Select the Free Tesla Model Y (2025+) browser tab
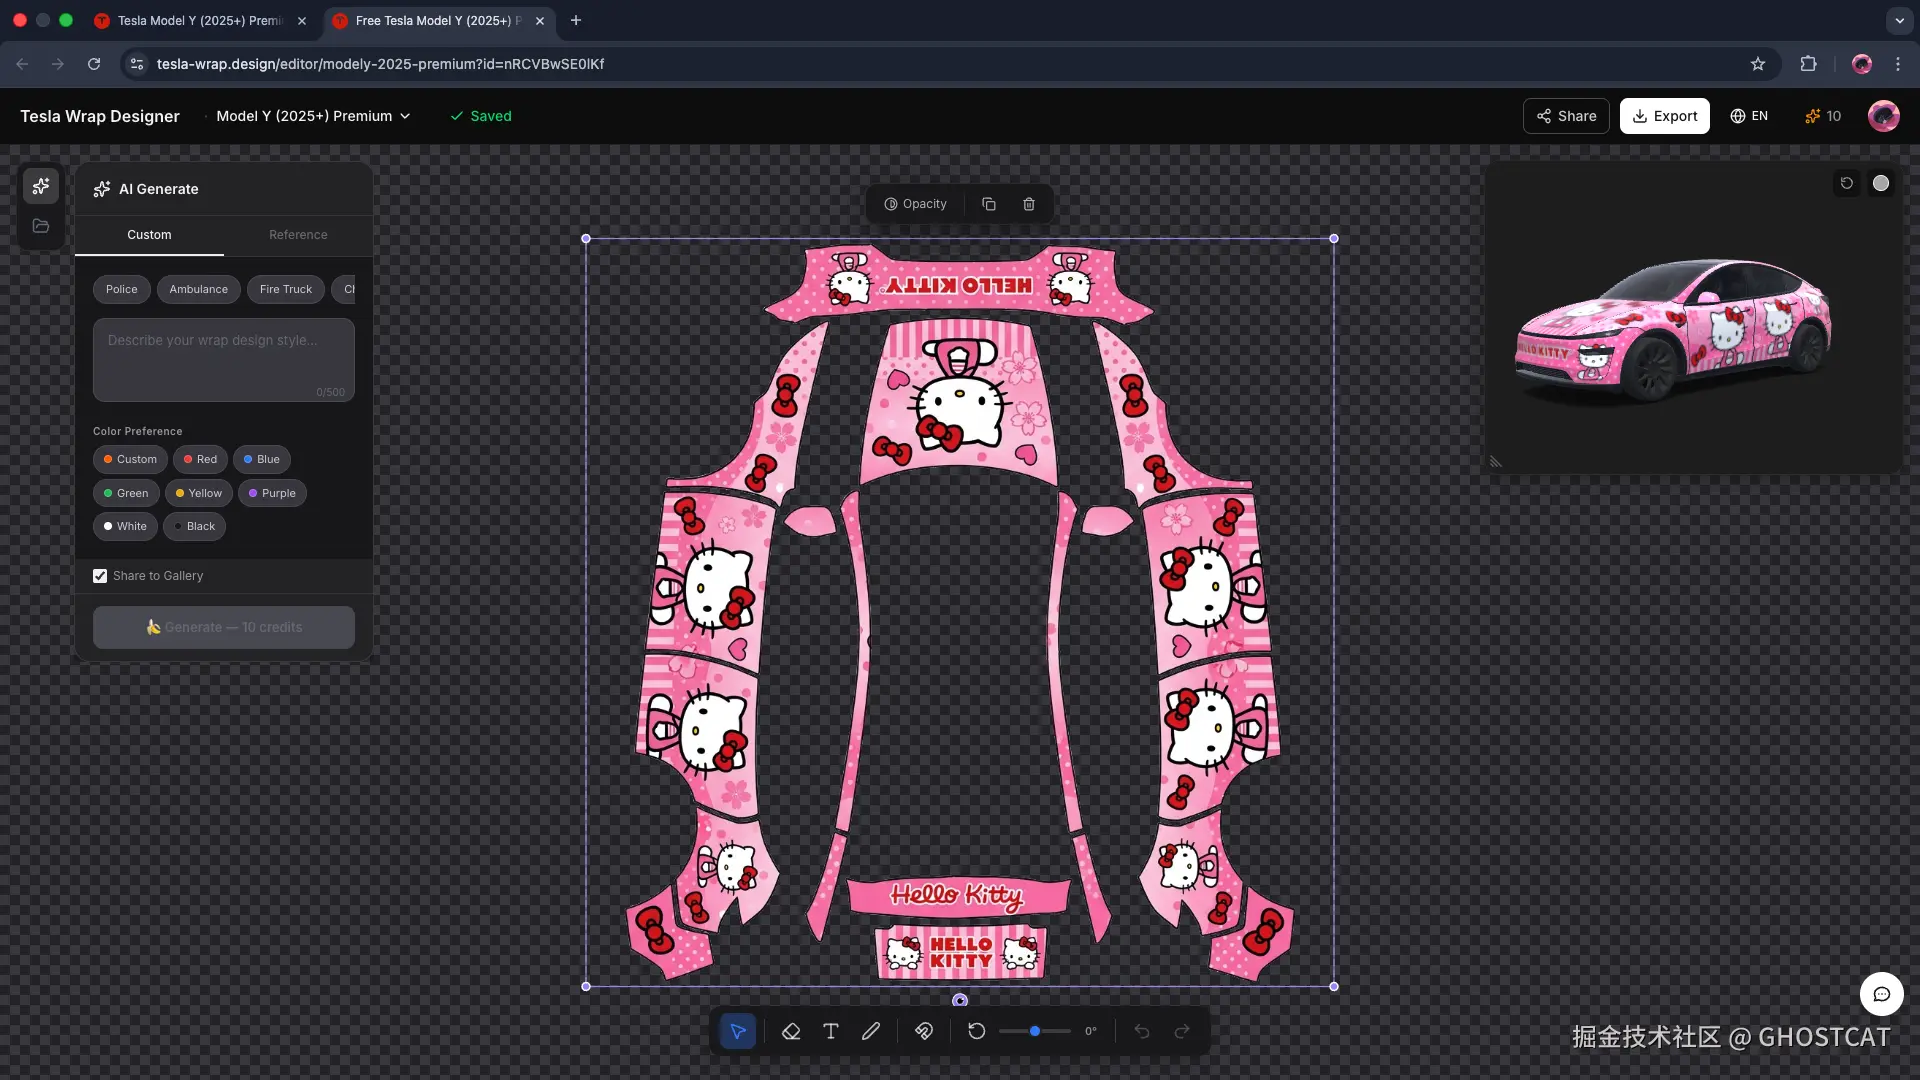 coord(438,20)
